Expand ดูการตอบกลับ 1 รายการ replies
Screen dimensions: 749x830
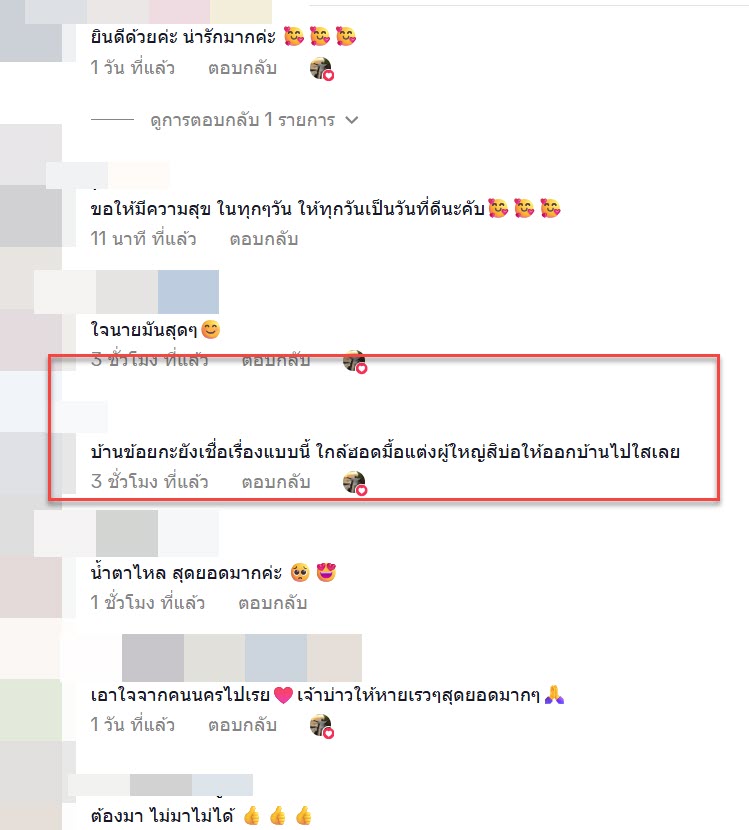click(x=242, y=120)
